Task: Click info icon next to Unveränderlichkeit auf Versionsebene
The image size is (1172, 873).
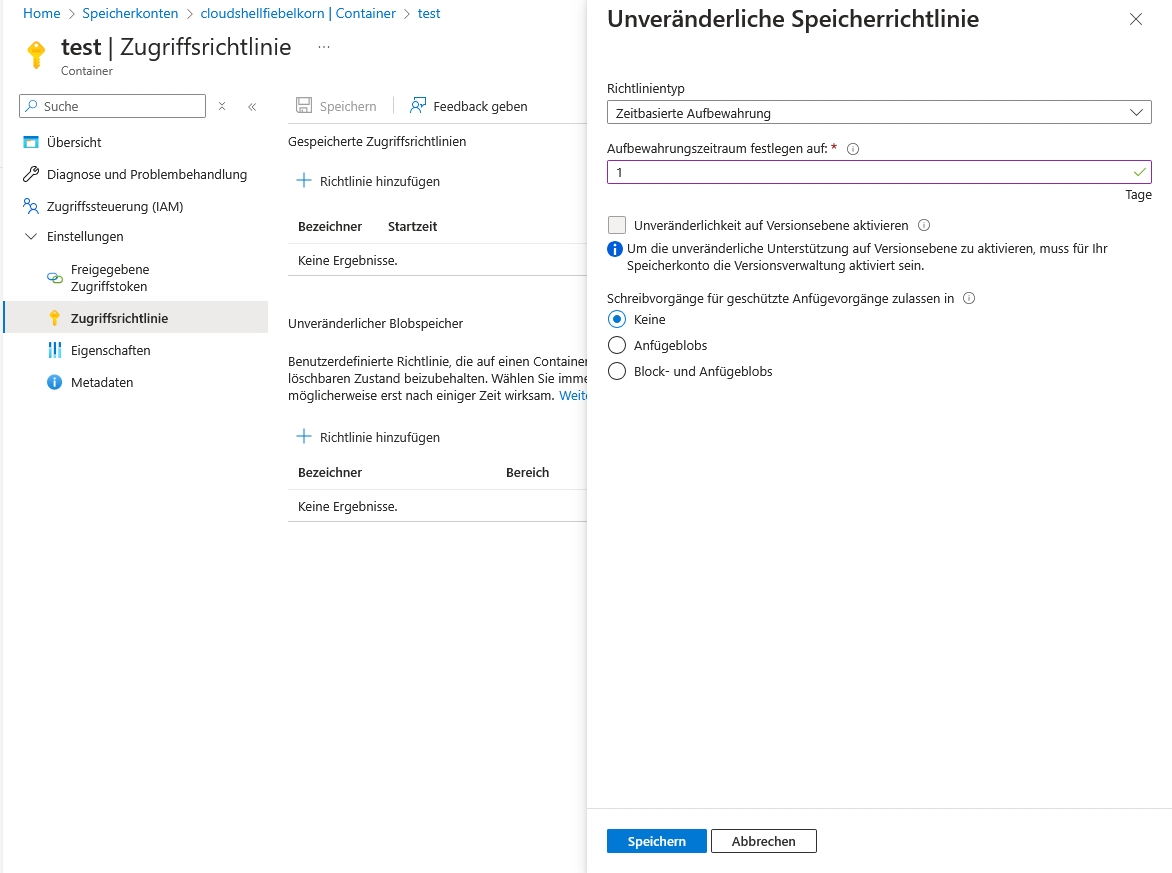Action: (x=924, y=225)
